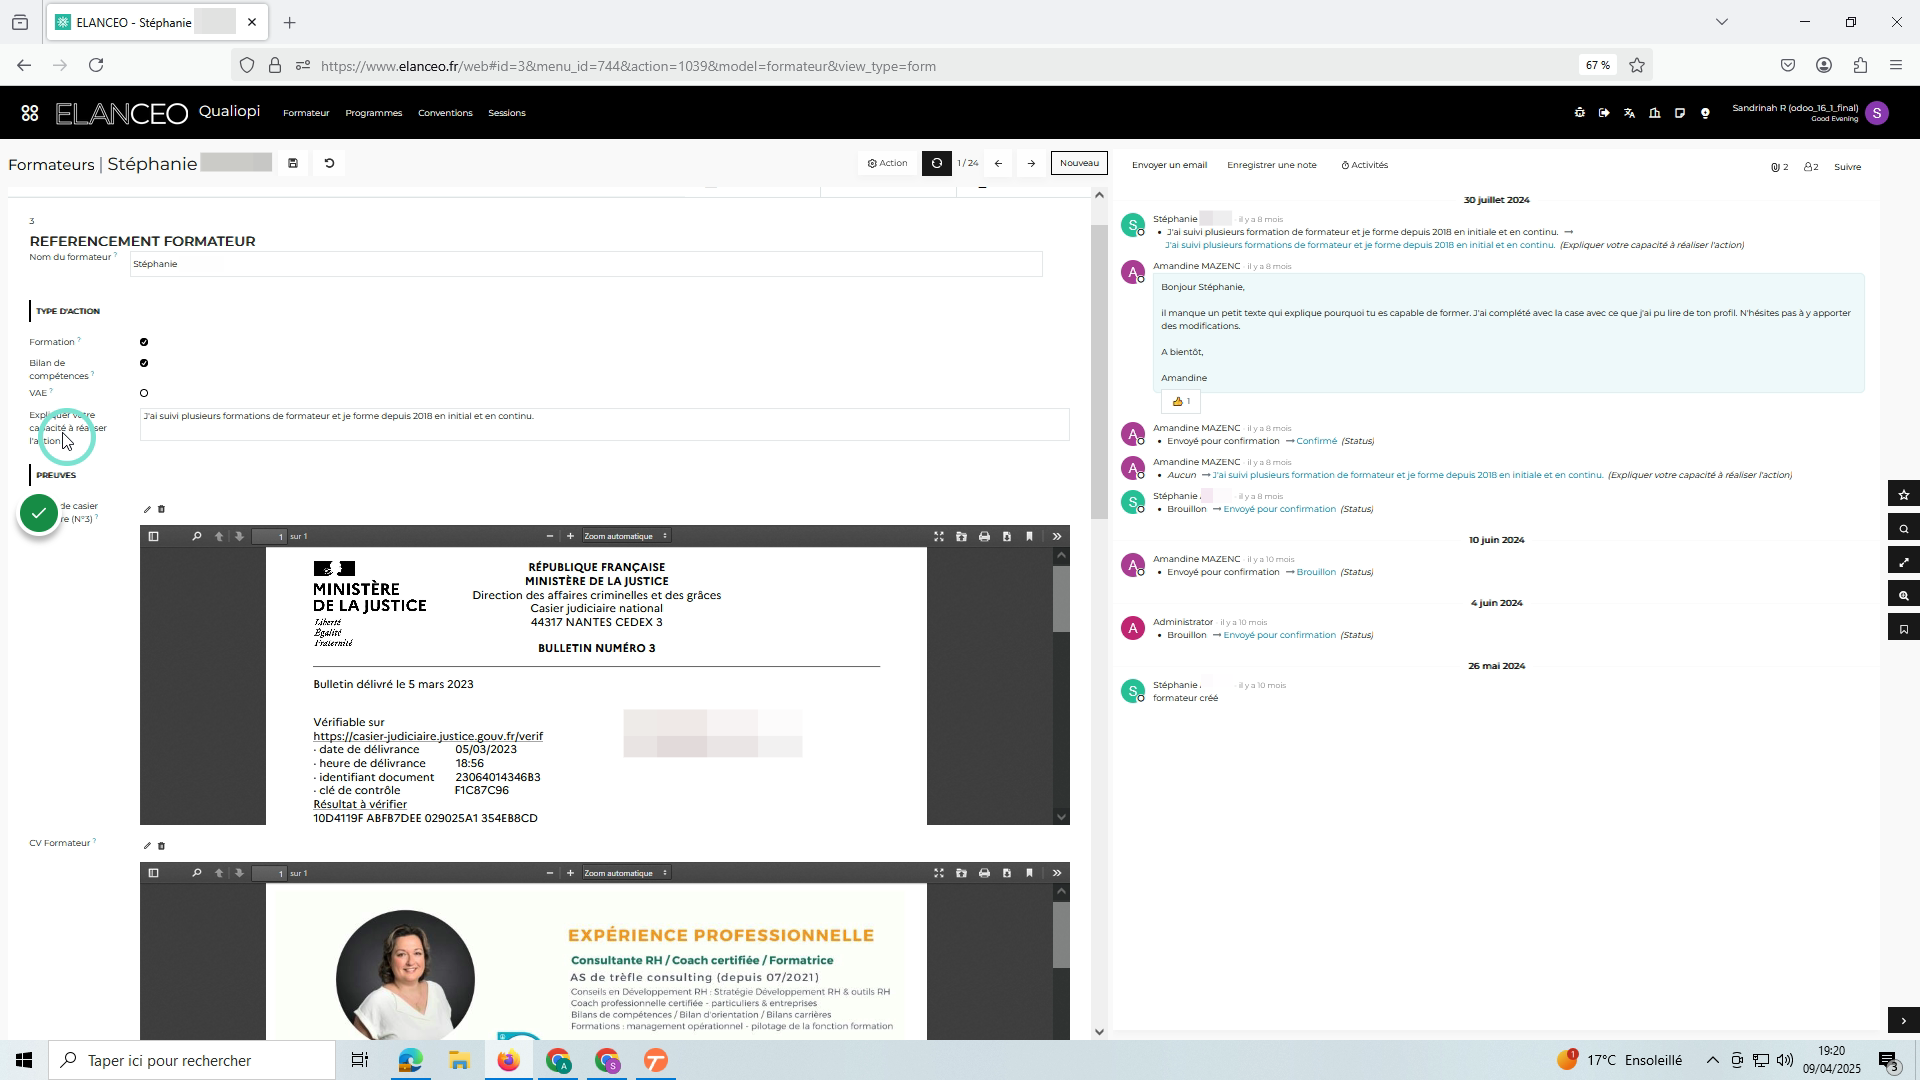The image size is (1920, 1080).
Task: Click green checkmark floating button
Action: pyautogui.click(x=39, y=514)
